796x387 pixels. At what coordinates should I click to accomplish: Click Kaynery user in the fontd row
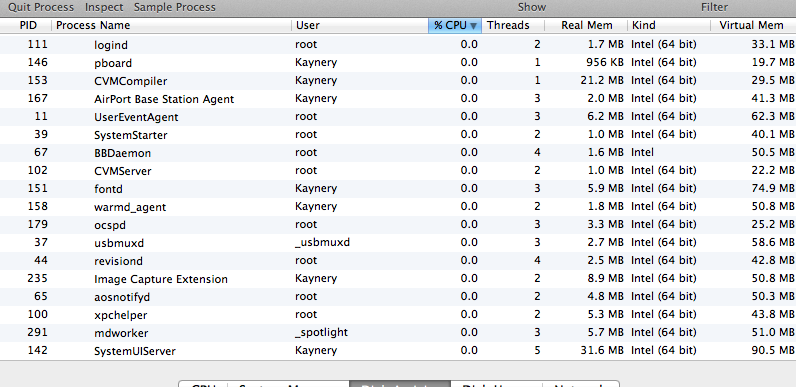[x=316, y=188]
